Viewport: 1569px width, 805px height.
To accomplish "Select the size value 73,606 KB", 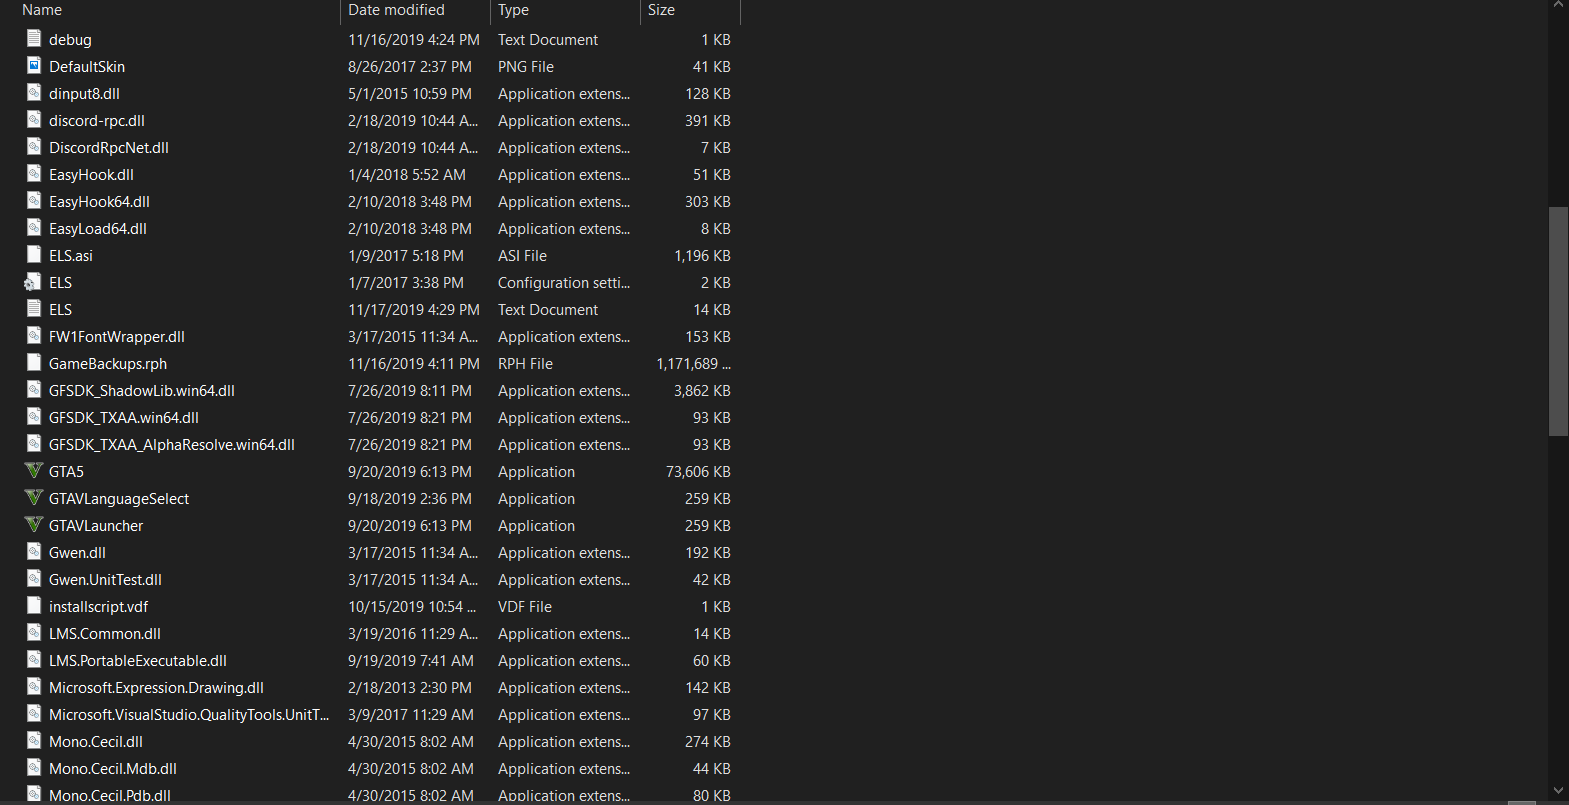I will tap(698, 472).
